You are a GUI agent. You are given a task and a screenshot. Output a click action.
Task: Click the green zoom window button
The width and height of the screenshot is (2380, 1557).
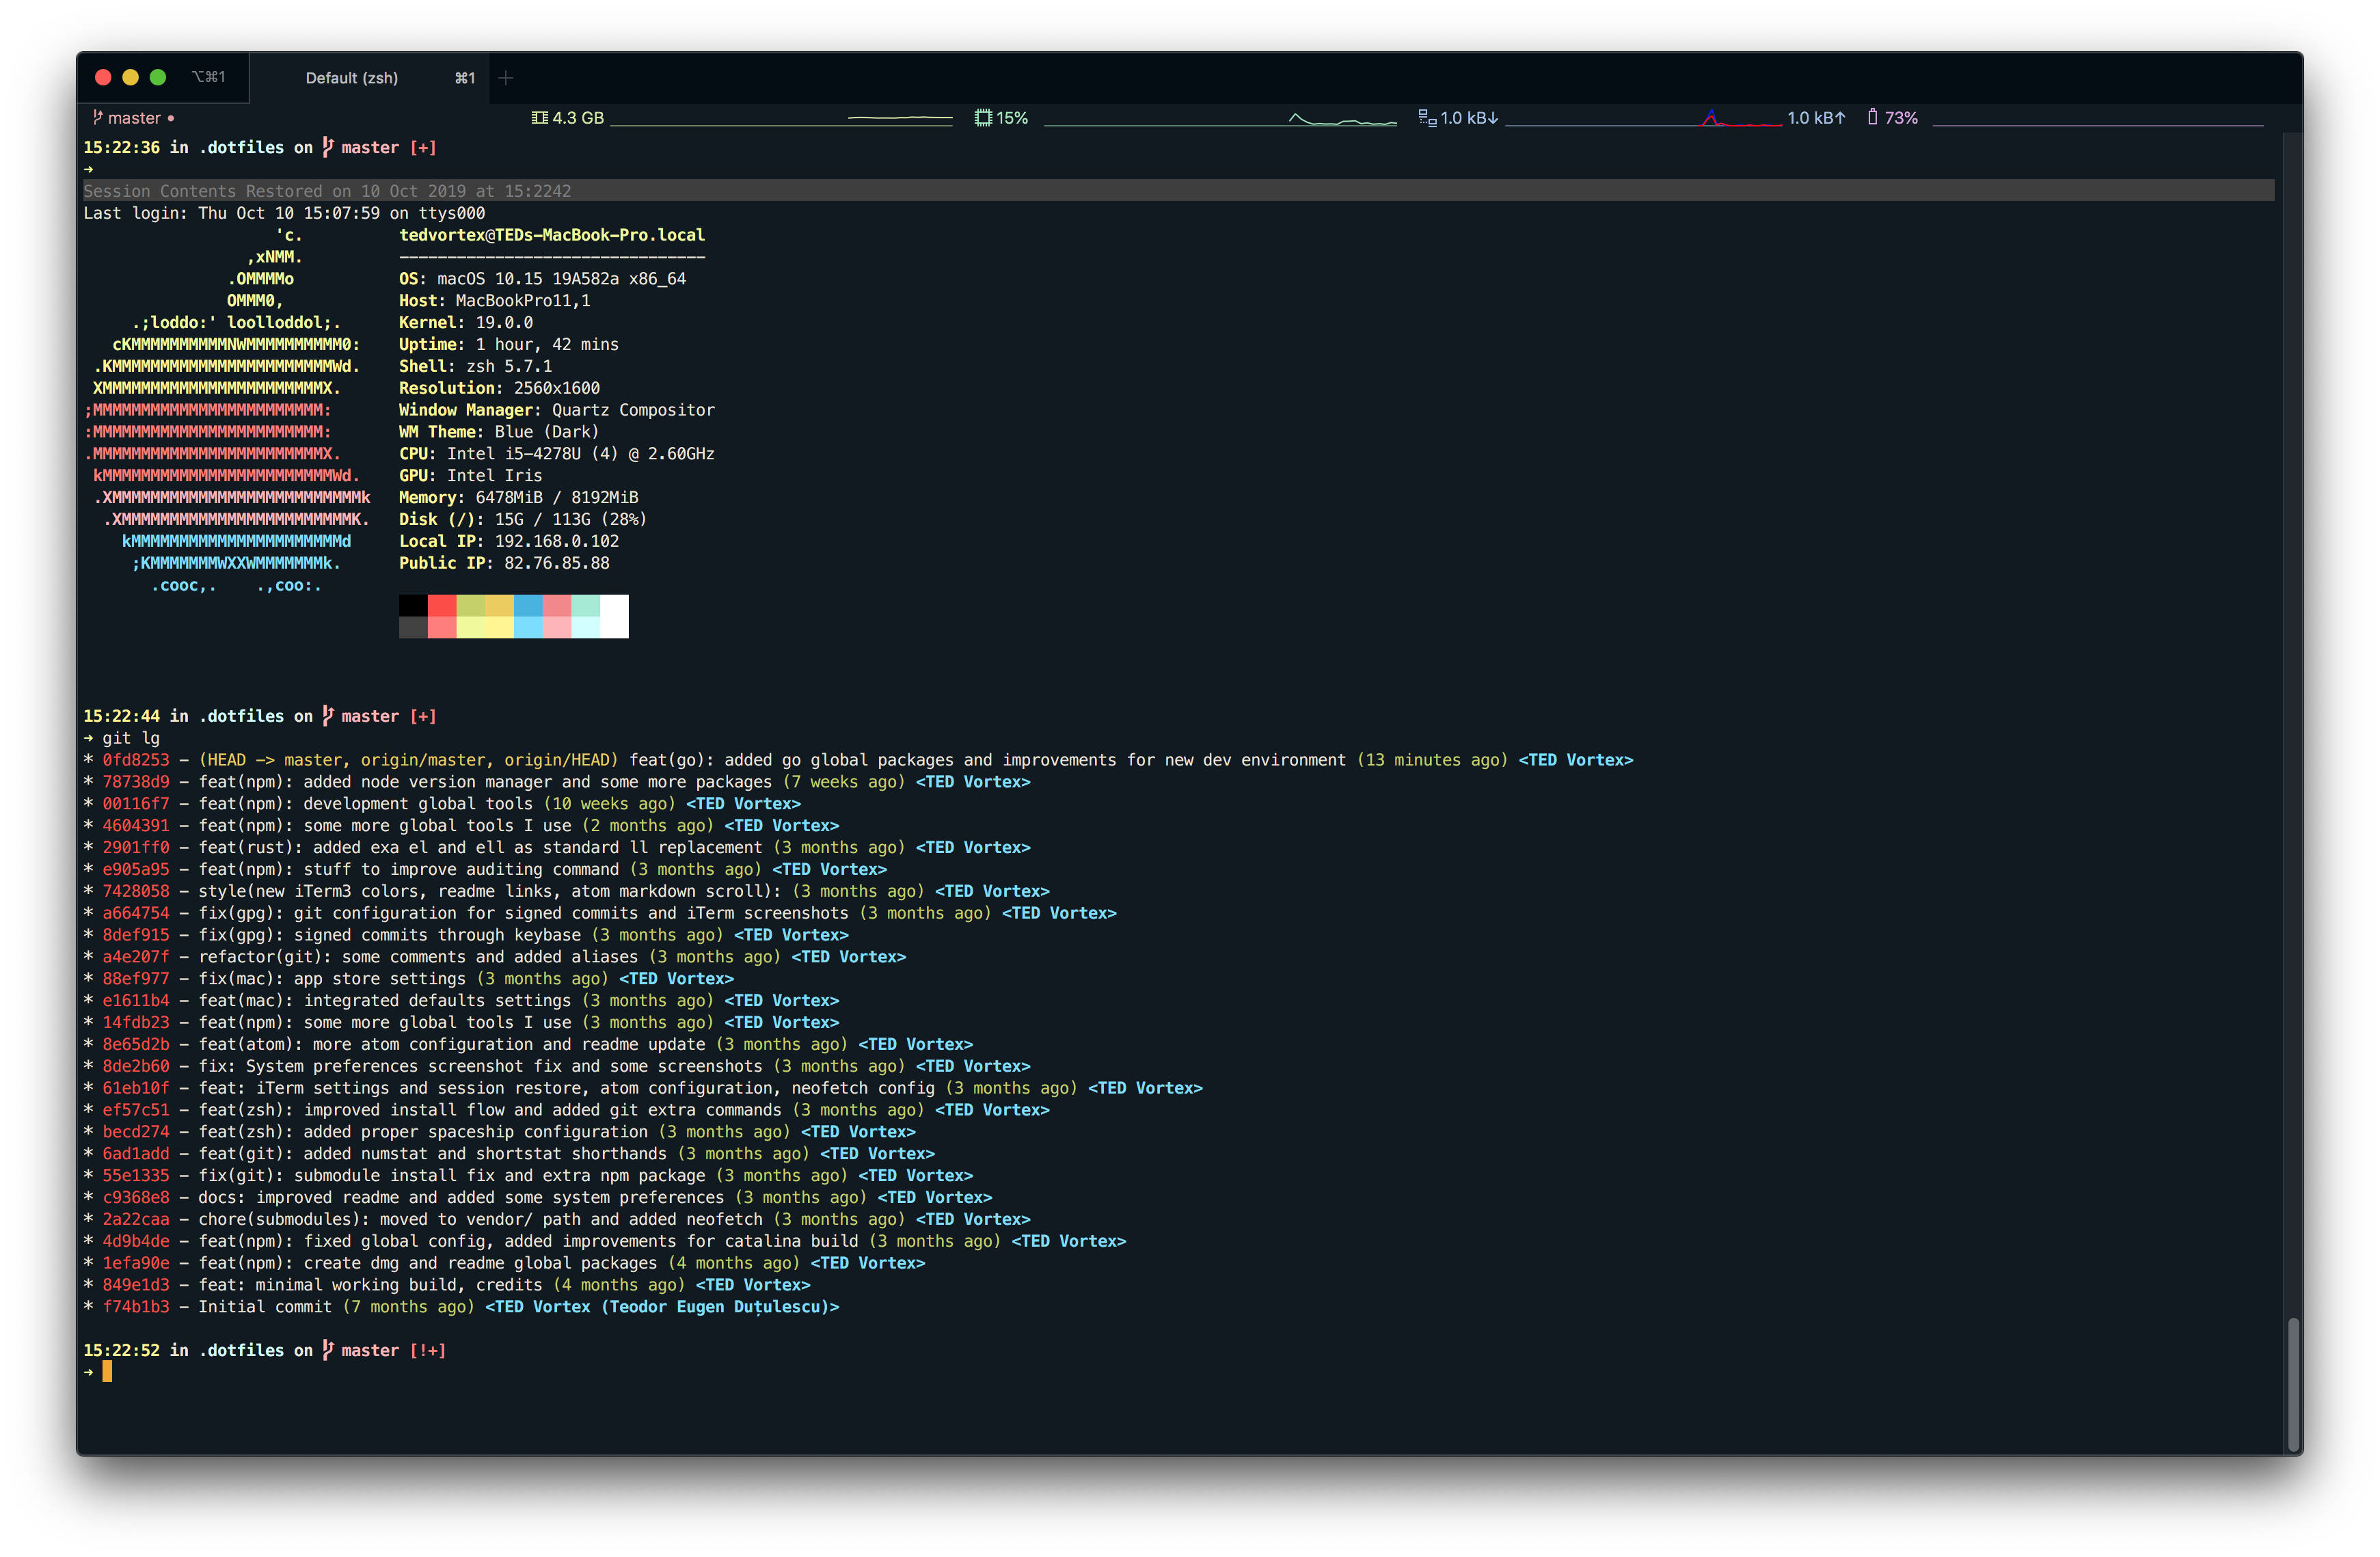pyautogui.click(x=158, y=77)
